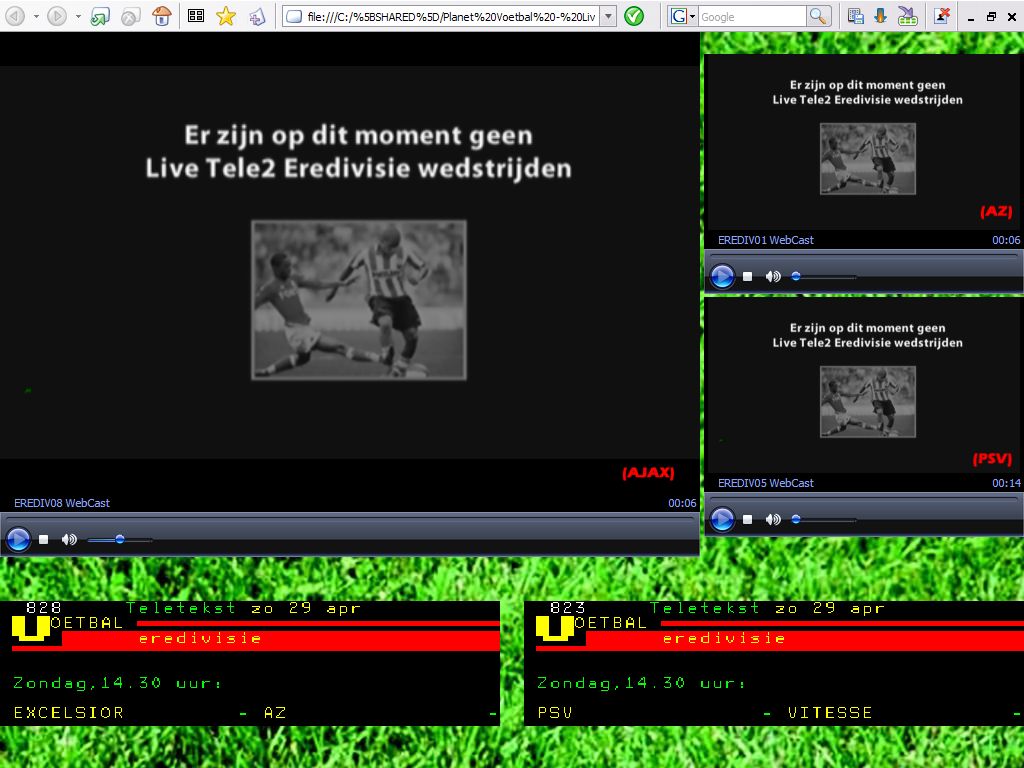Go forward with the browser Forward arrow
The image size is (1024, 768).
tap(57, 16)
